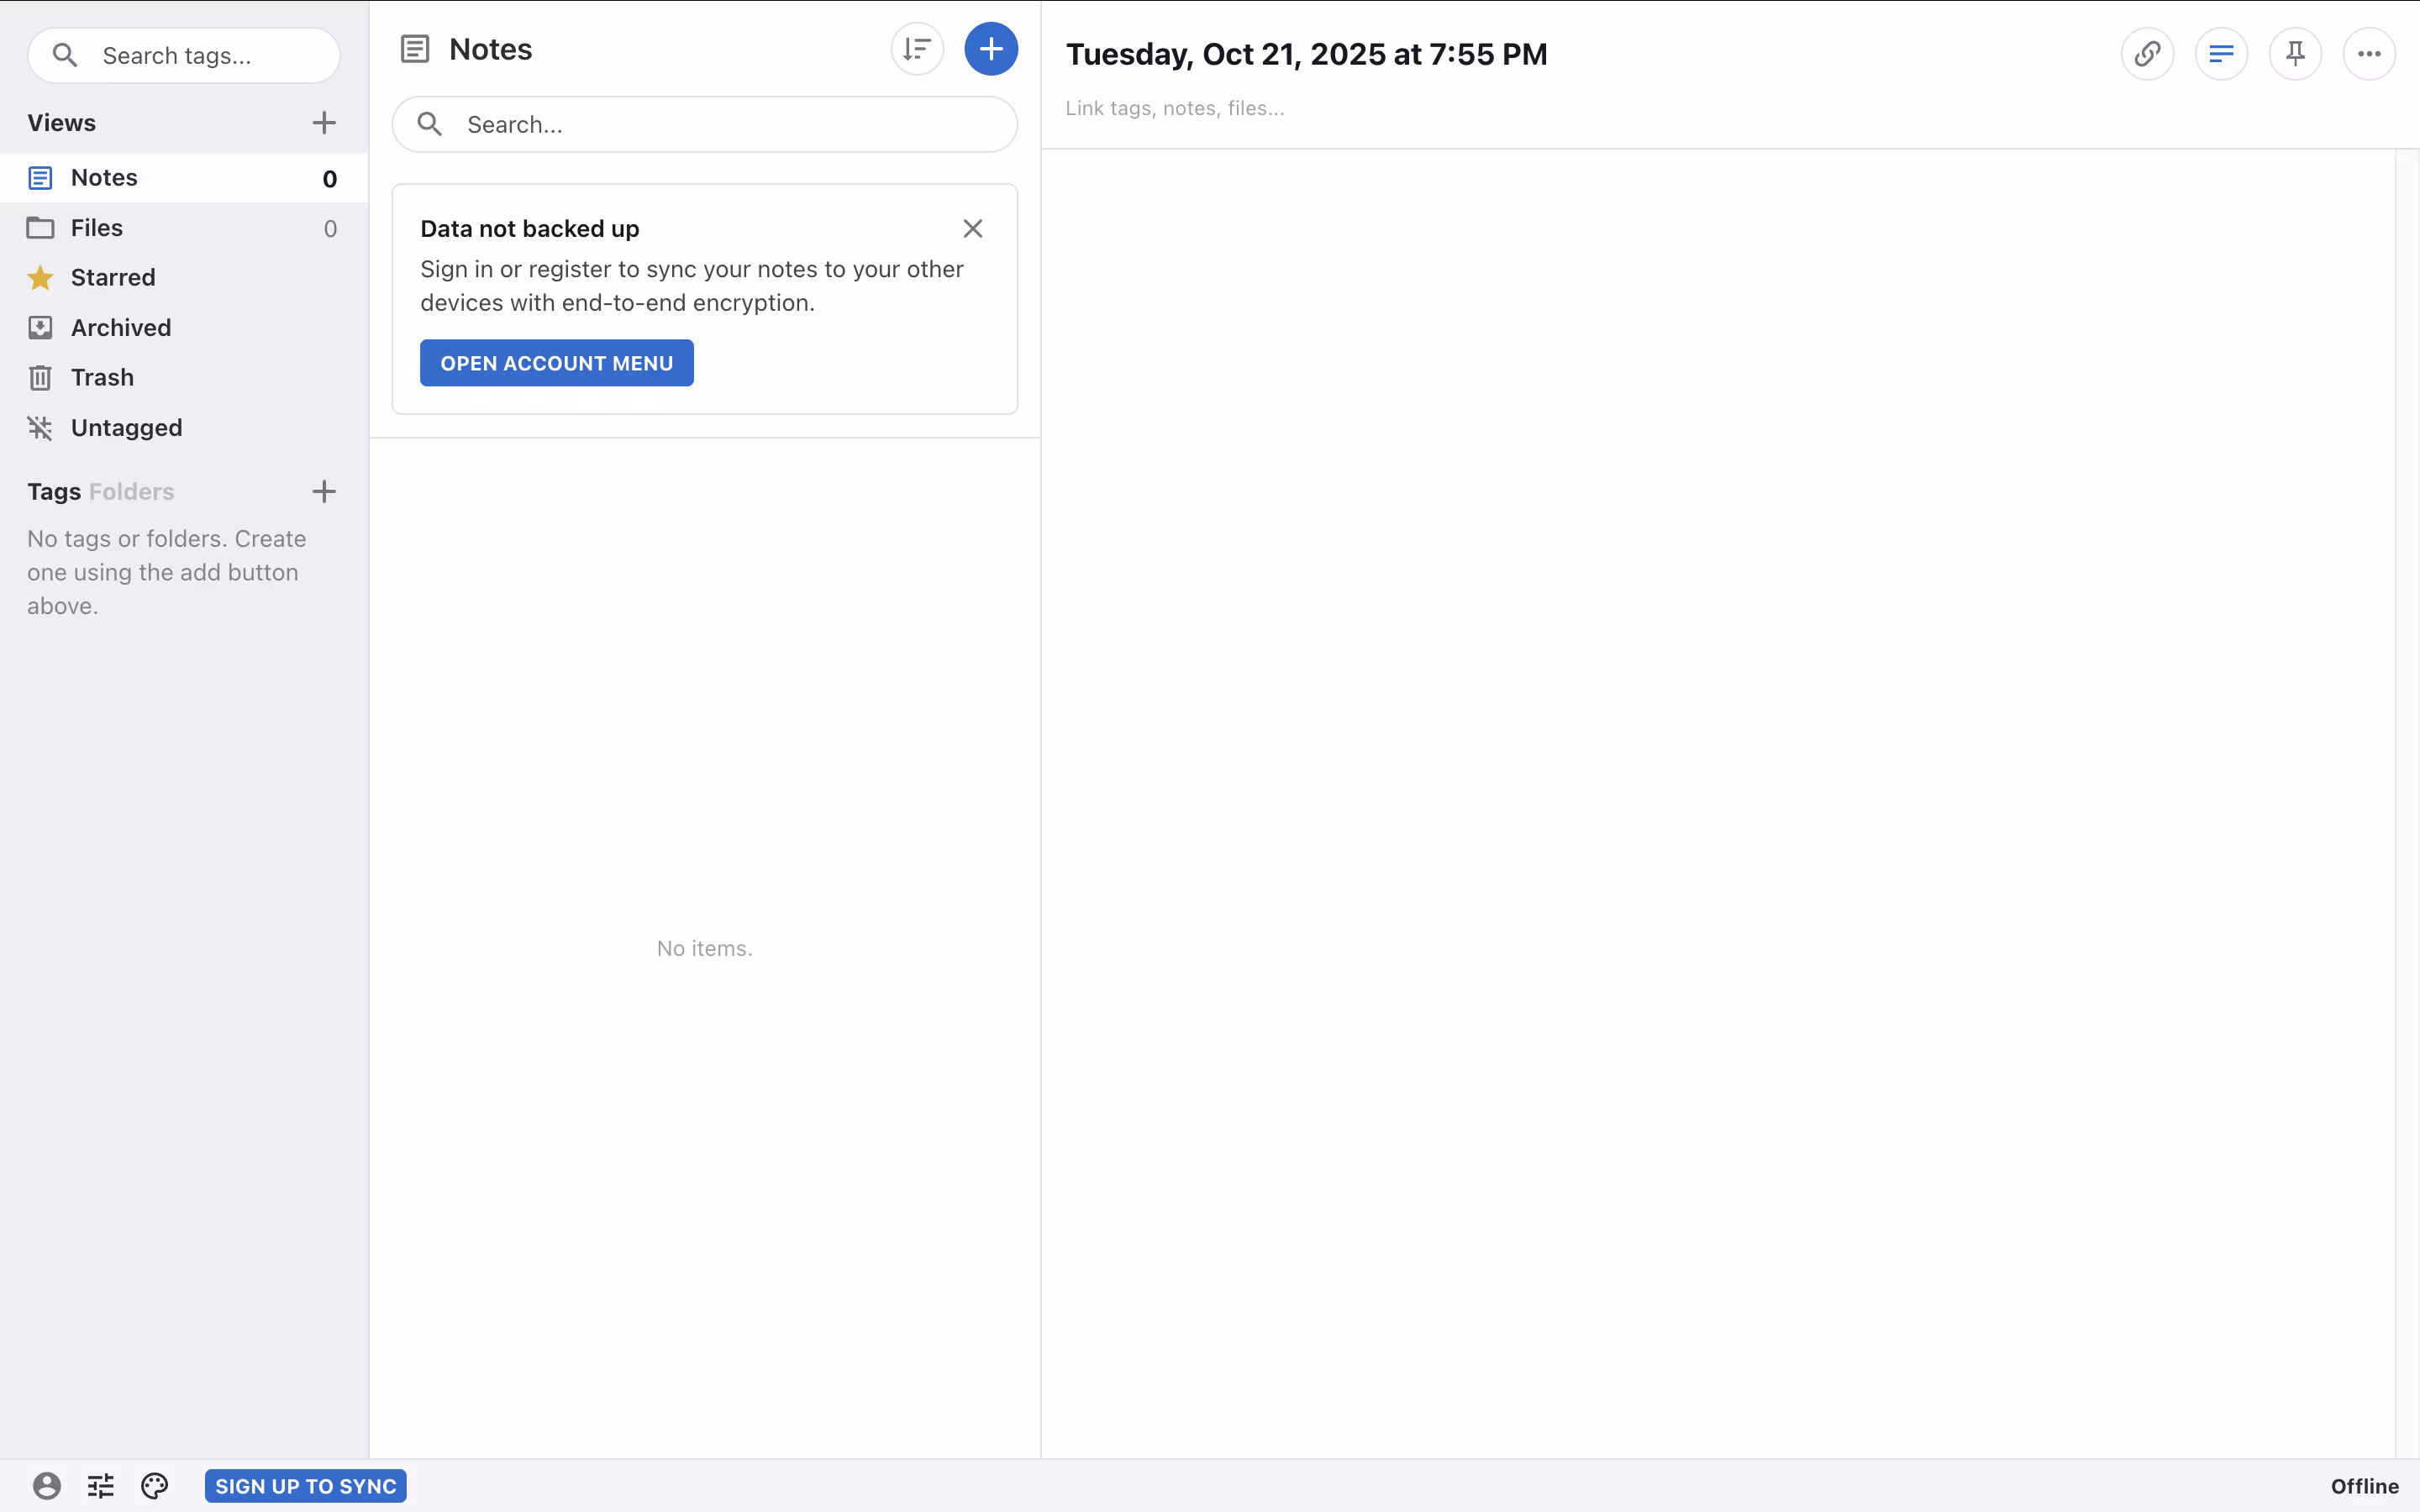
Task: Click the Link tags, notes, files field
Action: pos(1175,108)
